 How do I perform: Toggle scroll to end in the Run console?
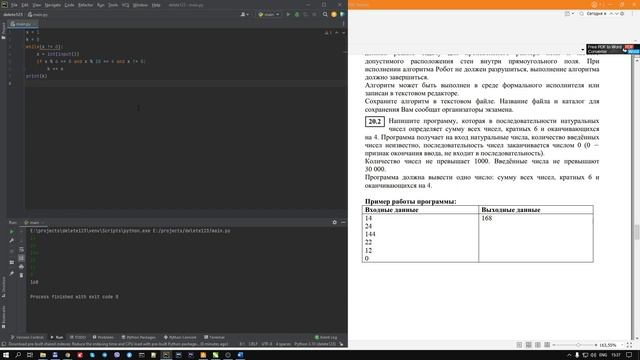22,258
